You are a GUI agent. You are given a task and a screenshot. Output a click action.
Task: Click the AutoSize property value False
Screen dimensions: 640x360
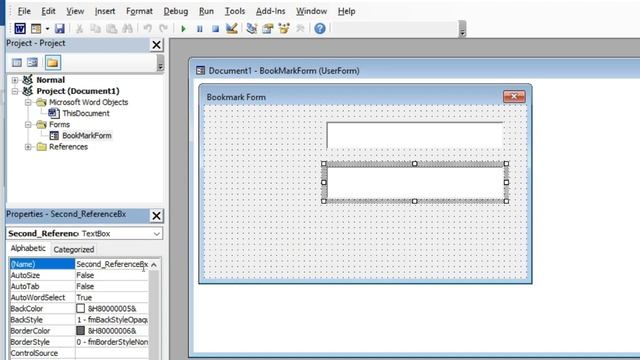[x=112, y=276]
